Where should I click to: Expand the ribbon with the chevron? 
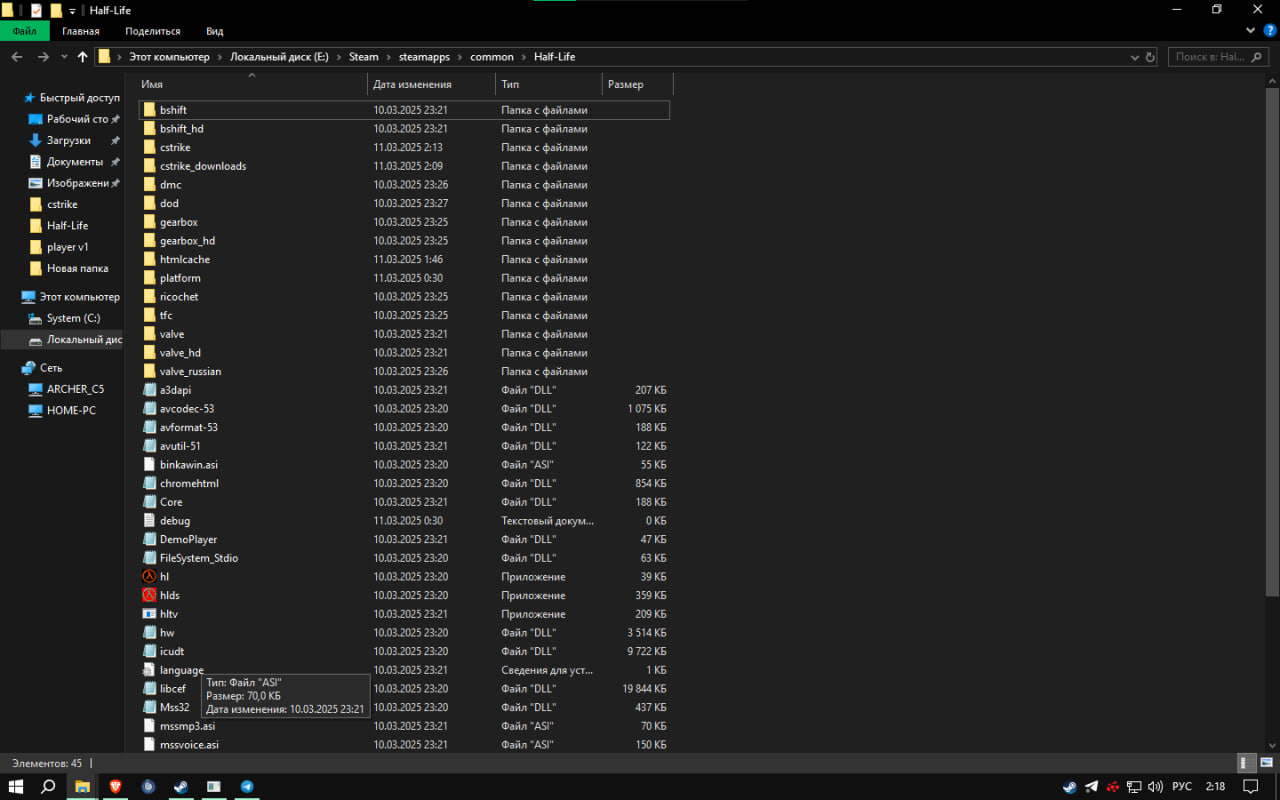(1251, 31)
